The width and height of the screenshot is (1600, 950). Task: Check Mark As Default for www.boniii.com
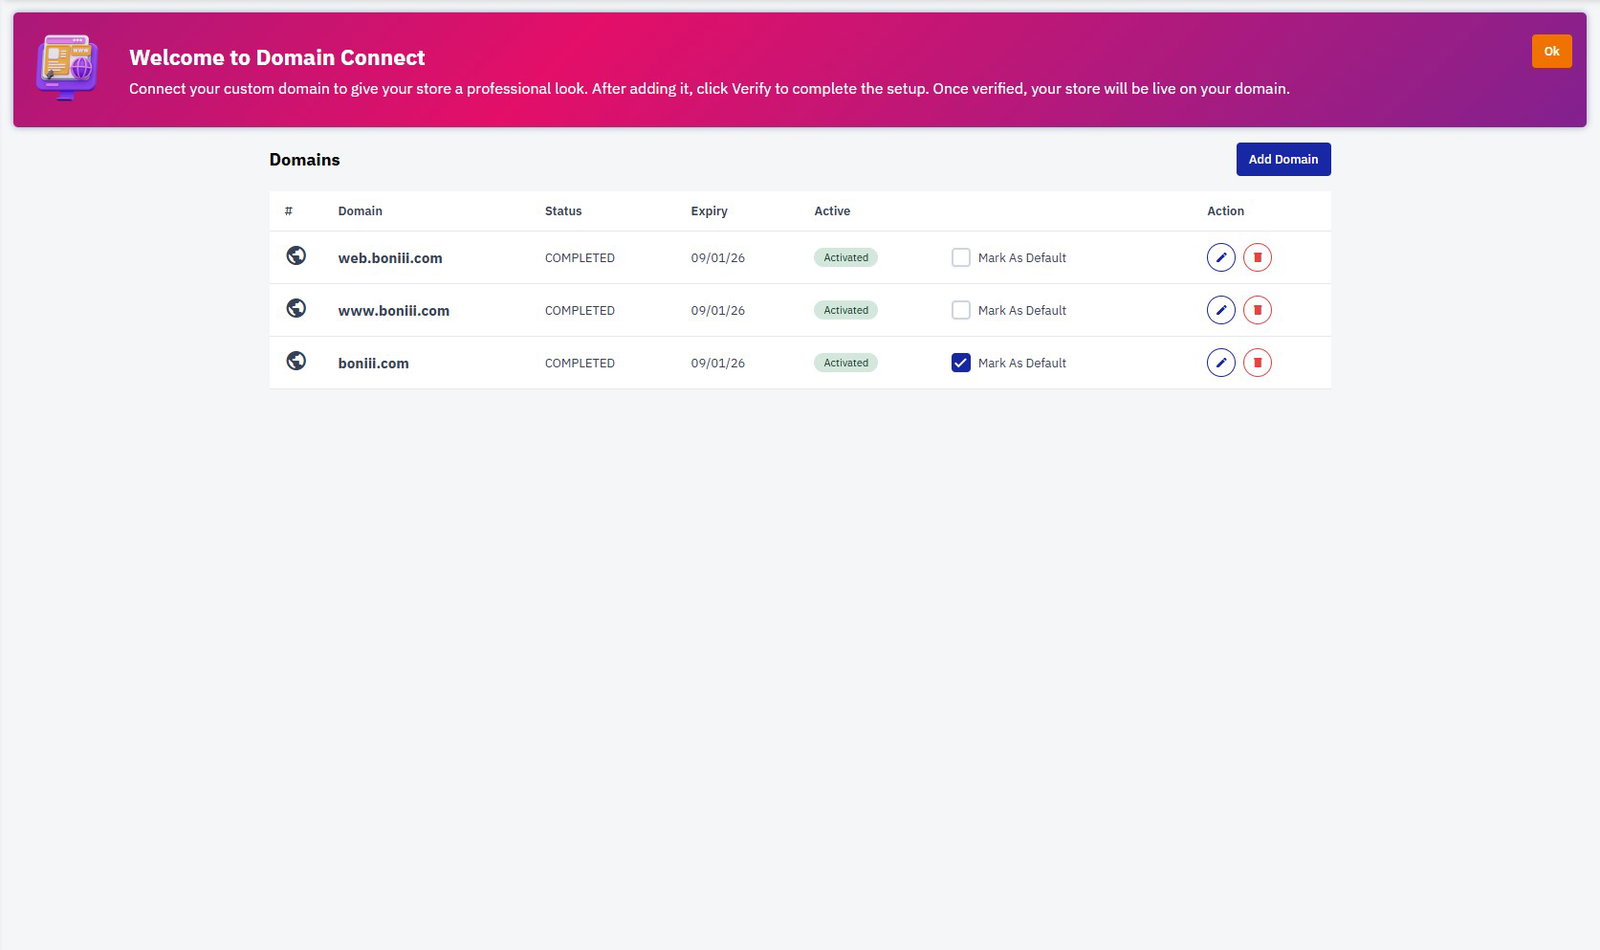tap(961, 310)
